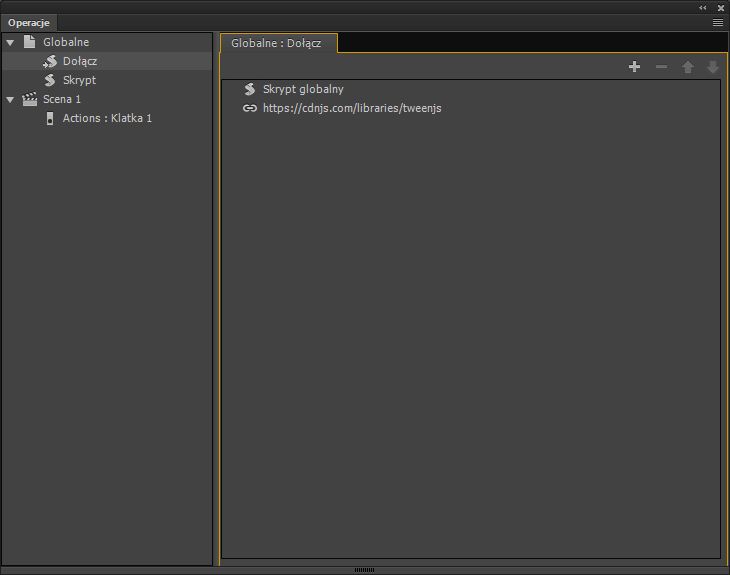Screen dimensions: 730x575
Task: Close the Operacje panel
Action: [721, 8]
